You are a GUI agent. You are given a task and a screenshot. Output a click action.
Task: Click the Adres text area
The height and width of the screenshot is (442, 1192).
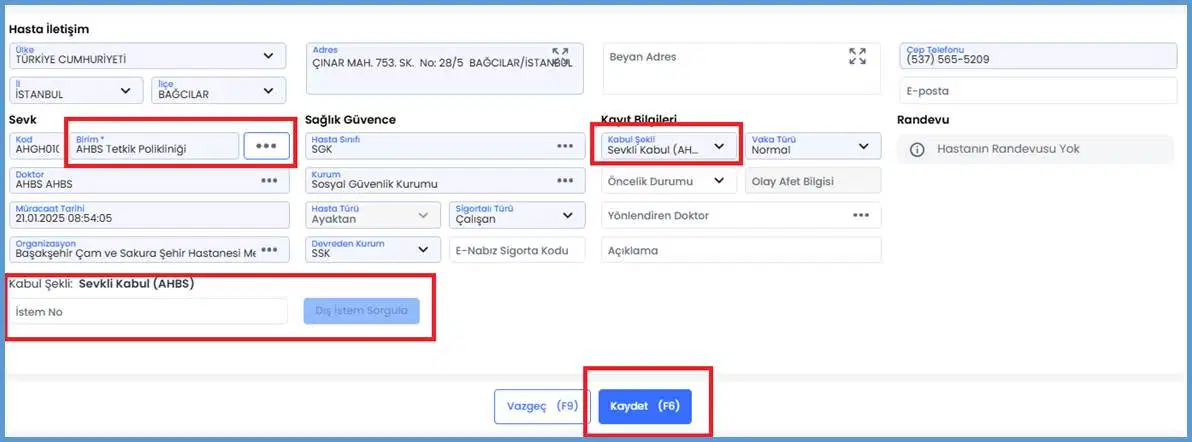tap(445, 68)
